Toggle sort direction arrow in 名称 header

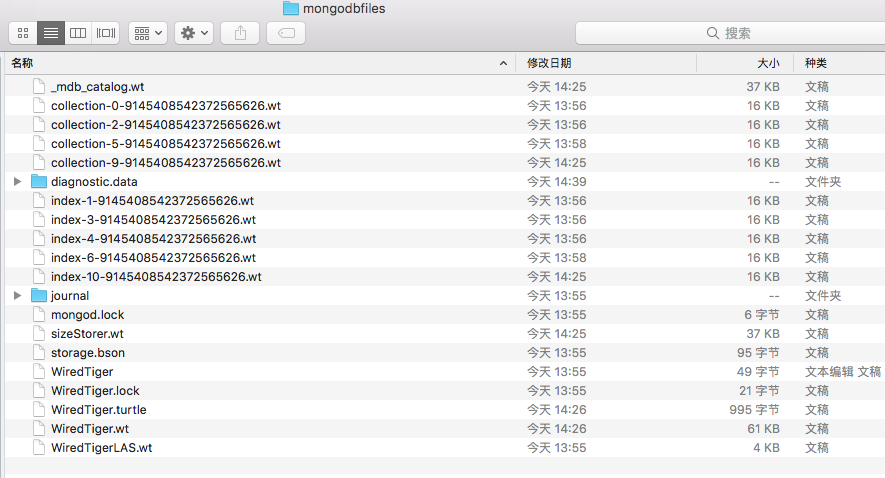[503, 63]
